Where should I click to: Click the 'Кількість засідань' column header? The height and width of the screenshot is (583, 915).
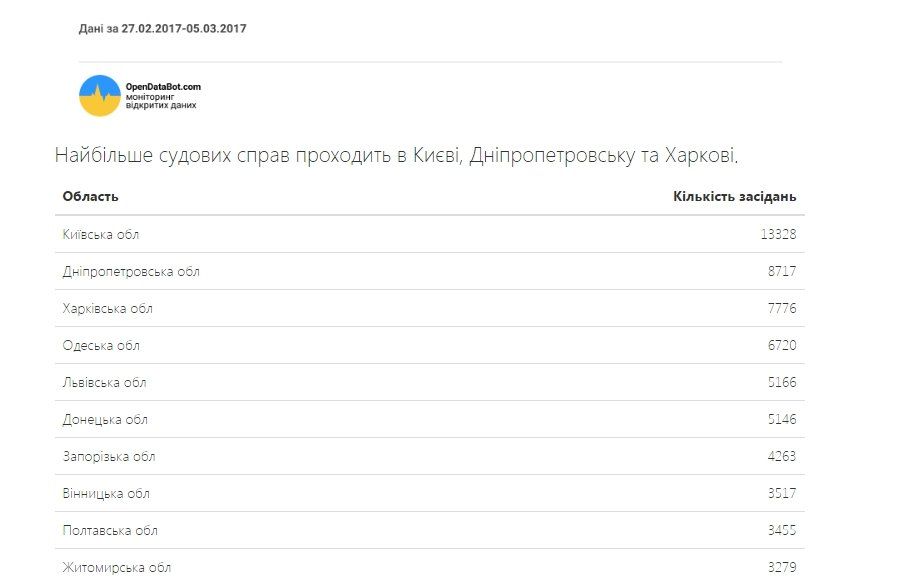pos(735,196)
